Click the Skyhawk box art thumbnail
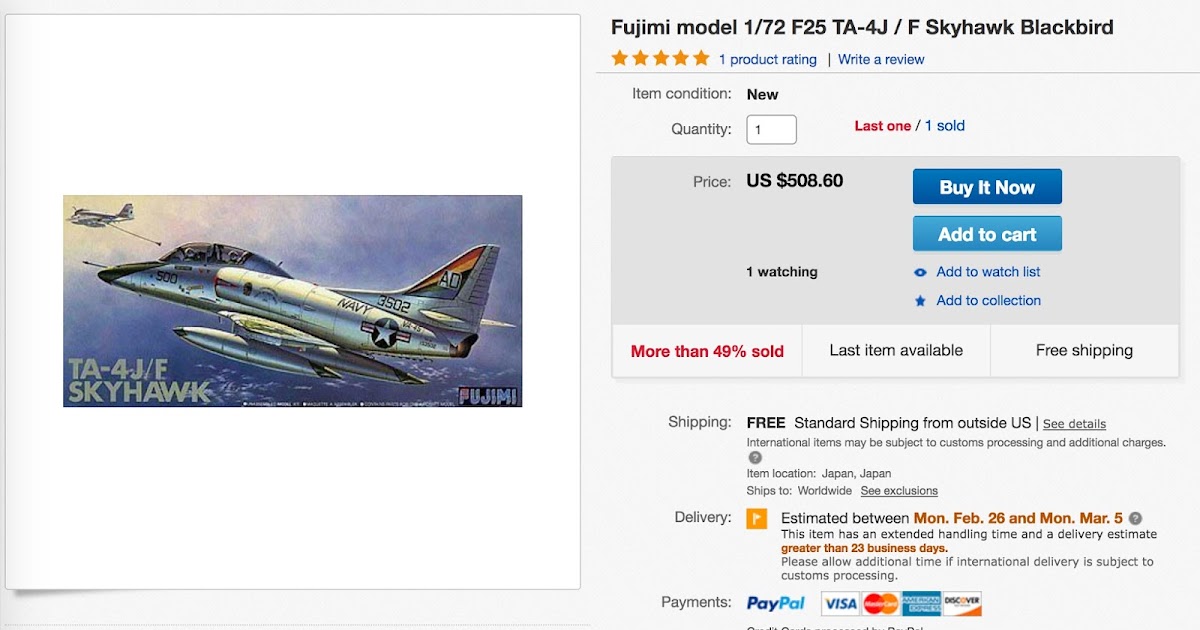This screenshot has height=630, width=1200. pyautogui.click(x=291, y=301)
